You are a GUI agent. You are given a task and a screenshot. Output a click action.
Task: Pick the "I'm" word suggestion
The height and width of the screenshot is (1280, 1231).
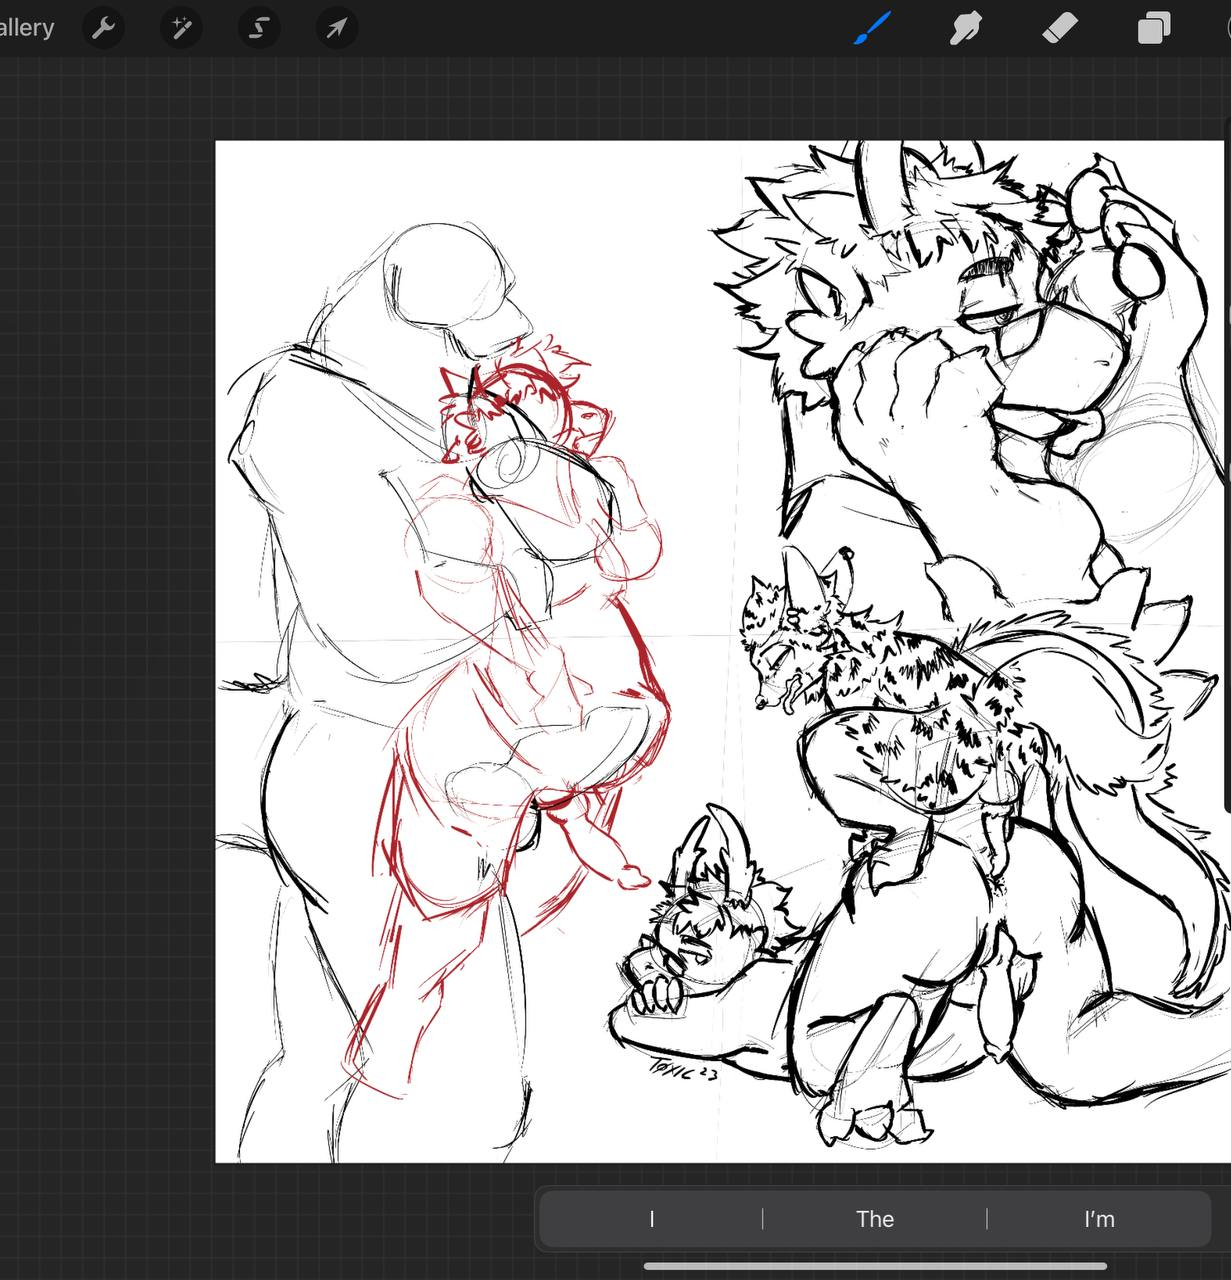pyautogui.click(x=1098, y=1219)
